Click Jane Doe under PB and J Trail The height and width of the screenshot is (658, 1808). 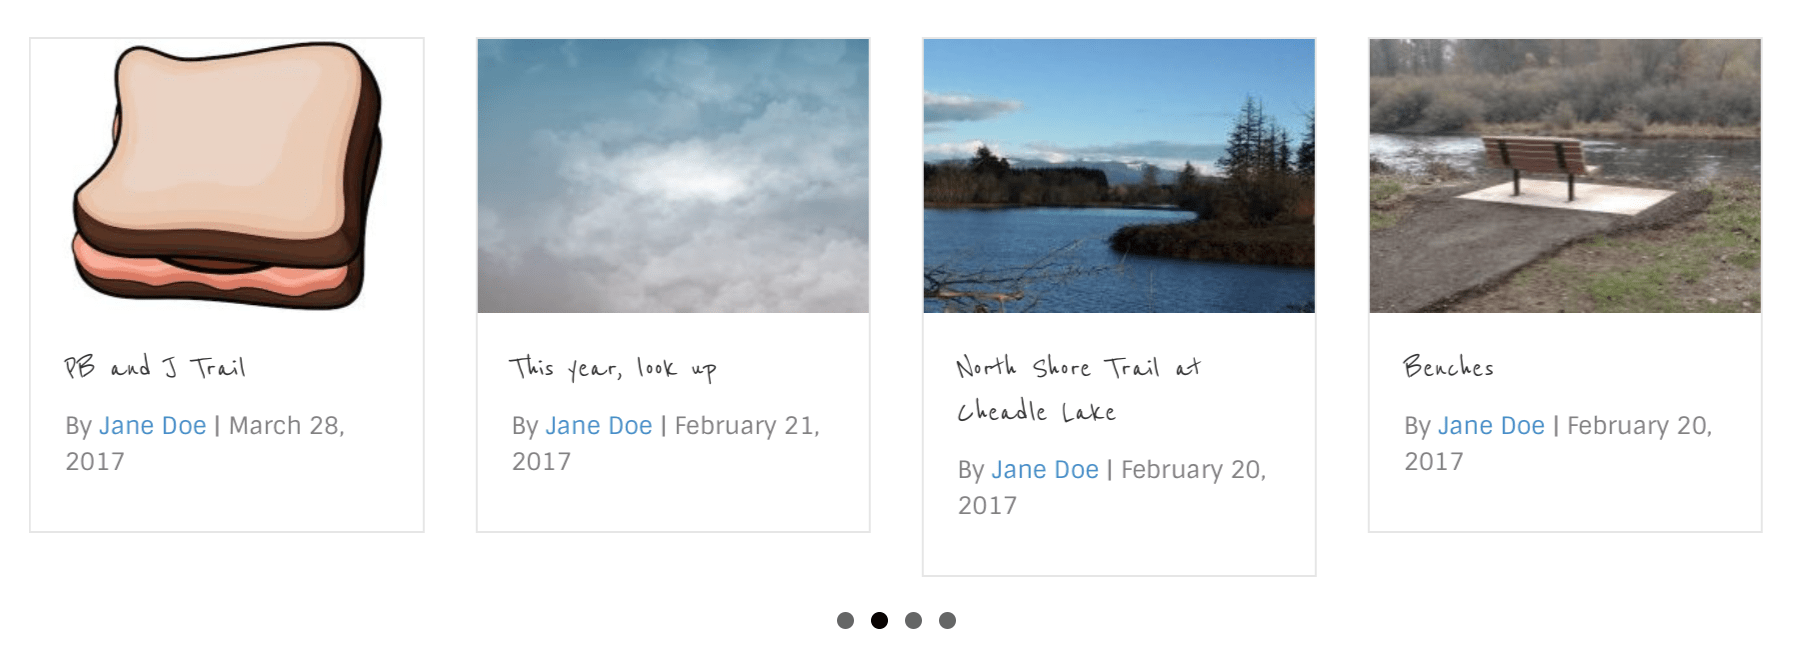(152, 425)
